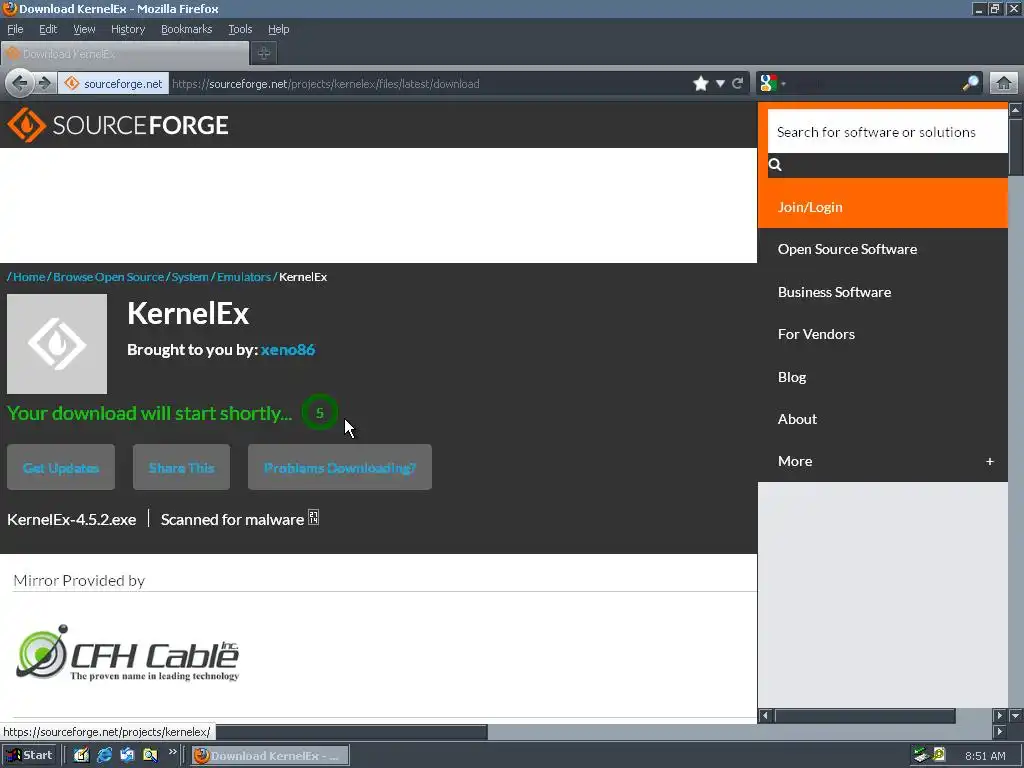Open the Google search engine selector
Image resolution: width=1024 pixels, height=768 pixels.
[x=772, y=84]
